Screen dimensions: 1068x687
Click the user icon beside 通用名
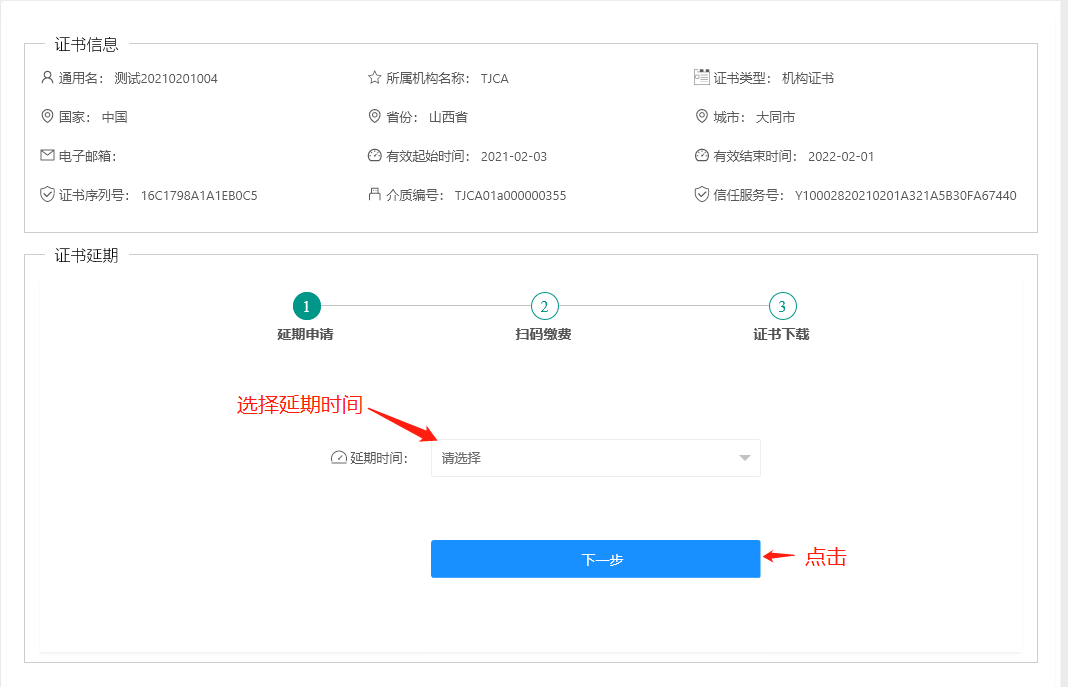pos(47,77)
